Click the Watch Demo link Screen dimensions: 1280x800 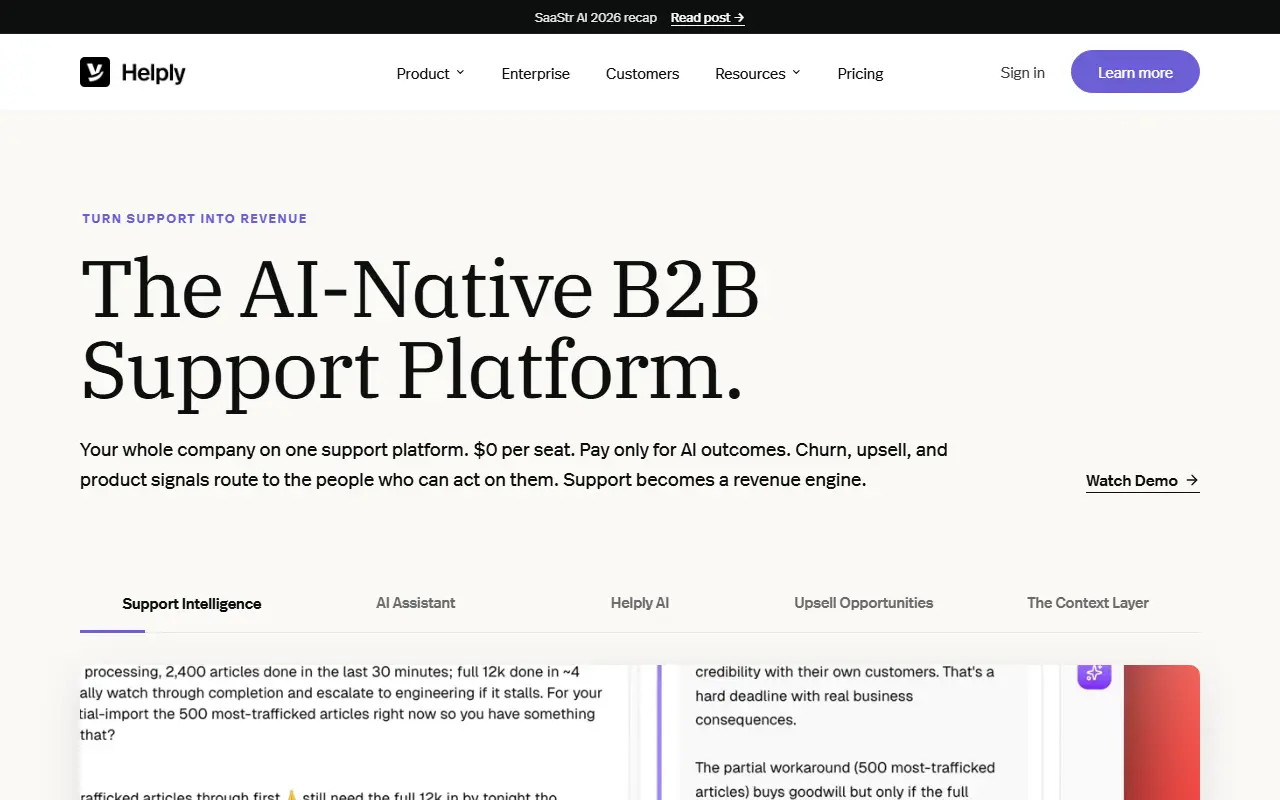pyautogui.click(x=1142, y=481)
